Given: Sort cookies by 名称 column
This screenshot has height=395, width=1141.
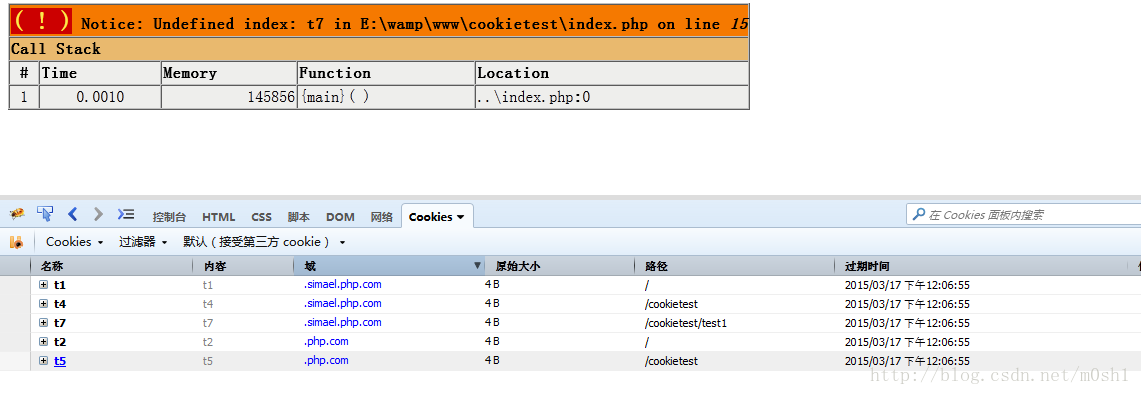Looking at the screenshot, I should [x=111, y=266].
